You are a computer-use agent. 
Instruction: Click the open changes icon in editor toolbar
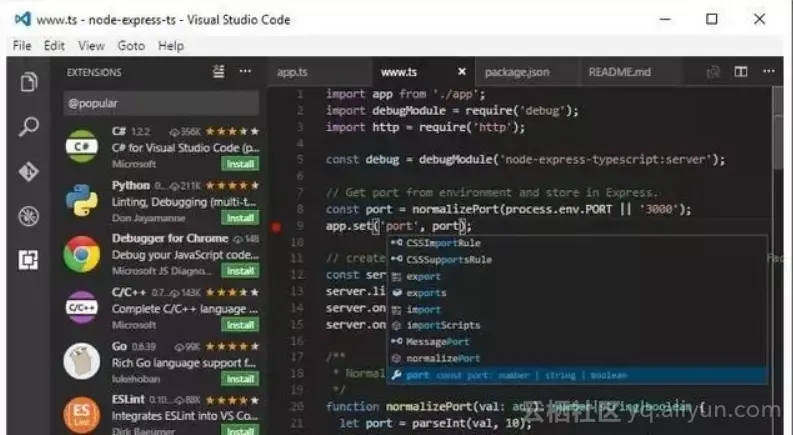[x=713, y=72]
